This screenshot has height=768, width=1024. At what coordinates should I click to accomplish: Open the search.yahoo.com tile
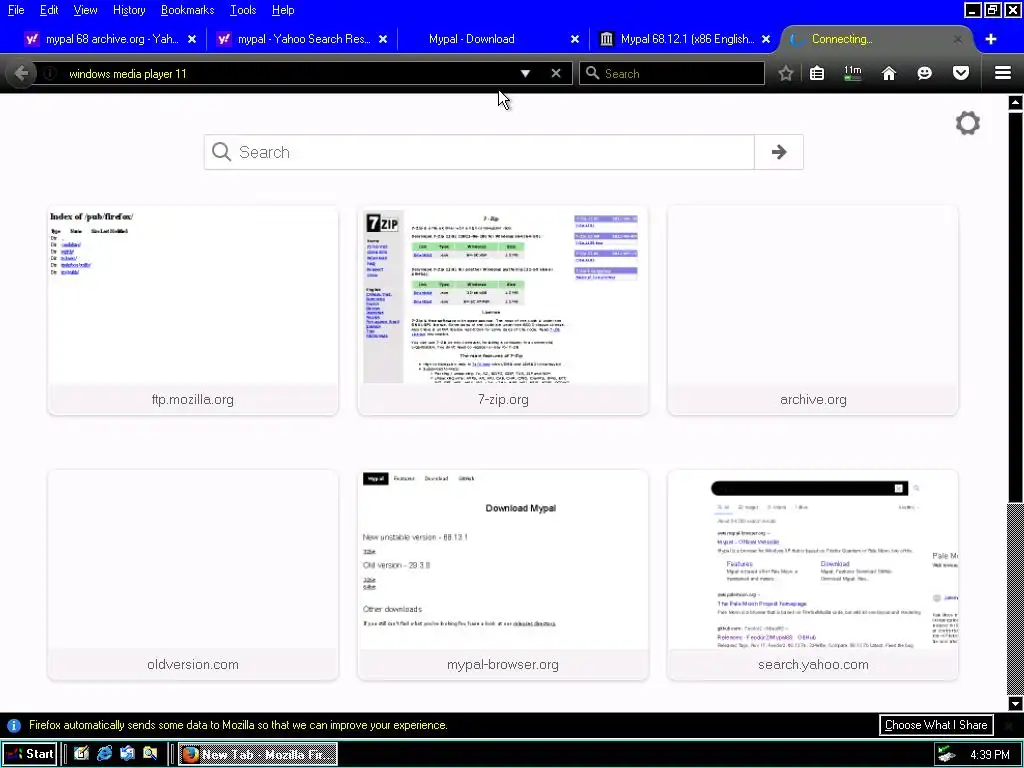click(813, 575)
